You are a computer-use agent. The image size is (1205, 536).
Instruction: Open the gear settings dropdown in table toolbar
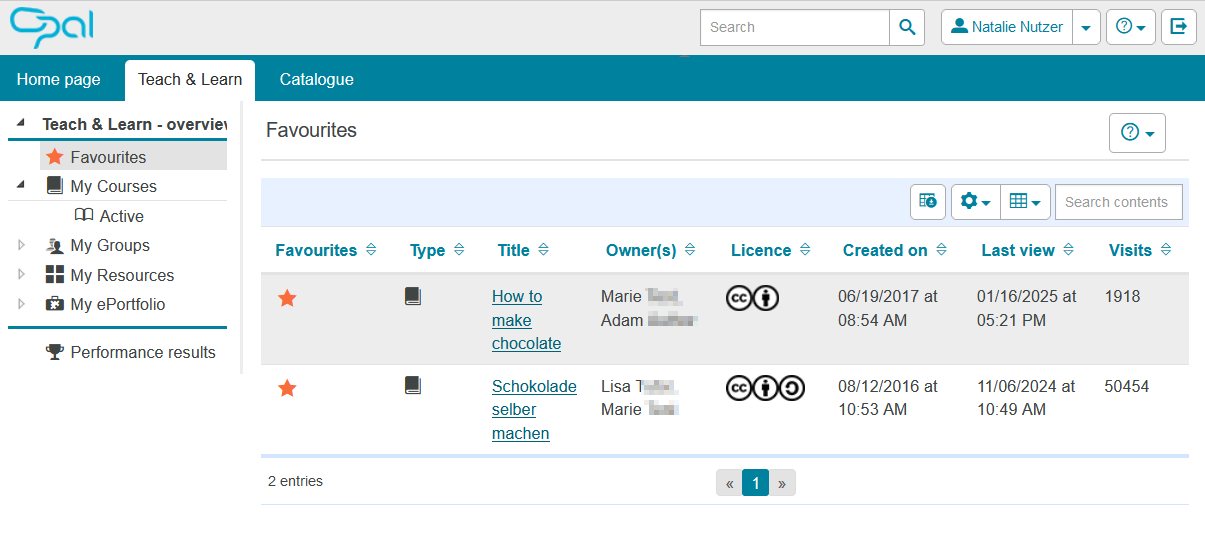pos(975,202)
